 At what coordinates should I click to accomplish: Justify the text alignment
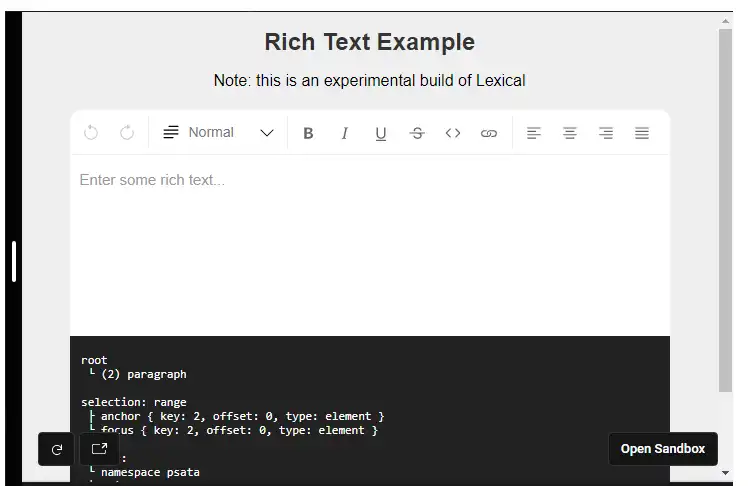click(642, 133)
